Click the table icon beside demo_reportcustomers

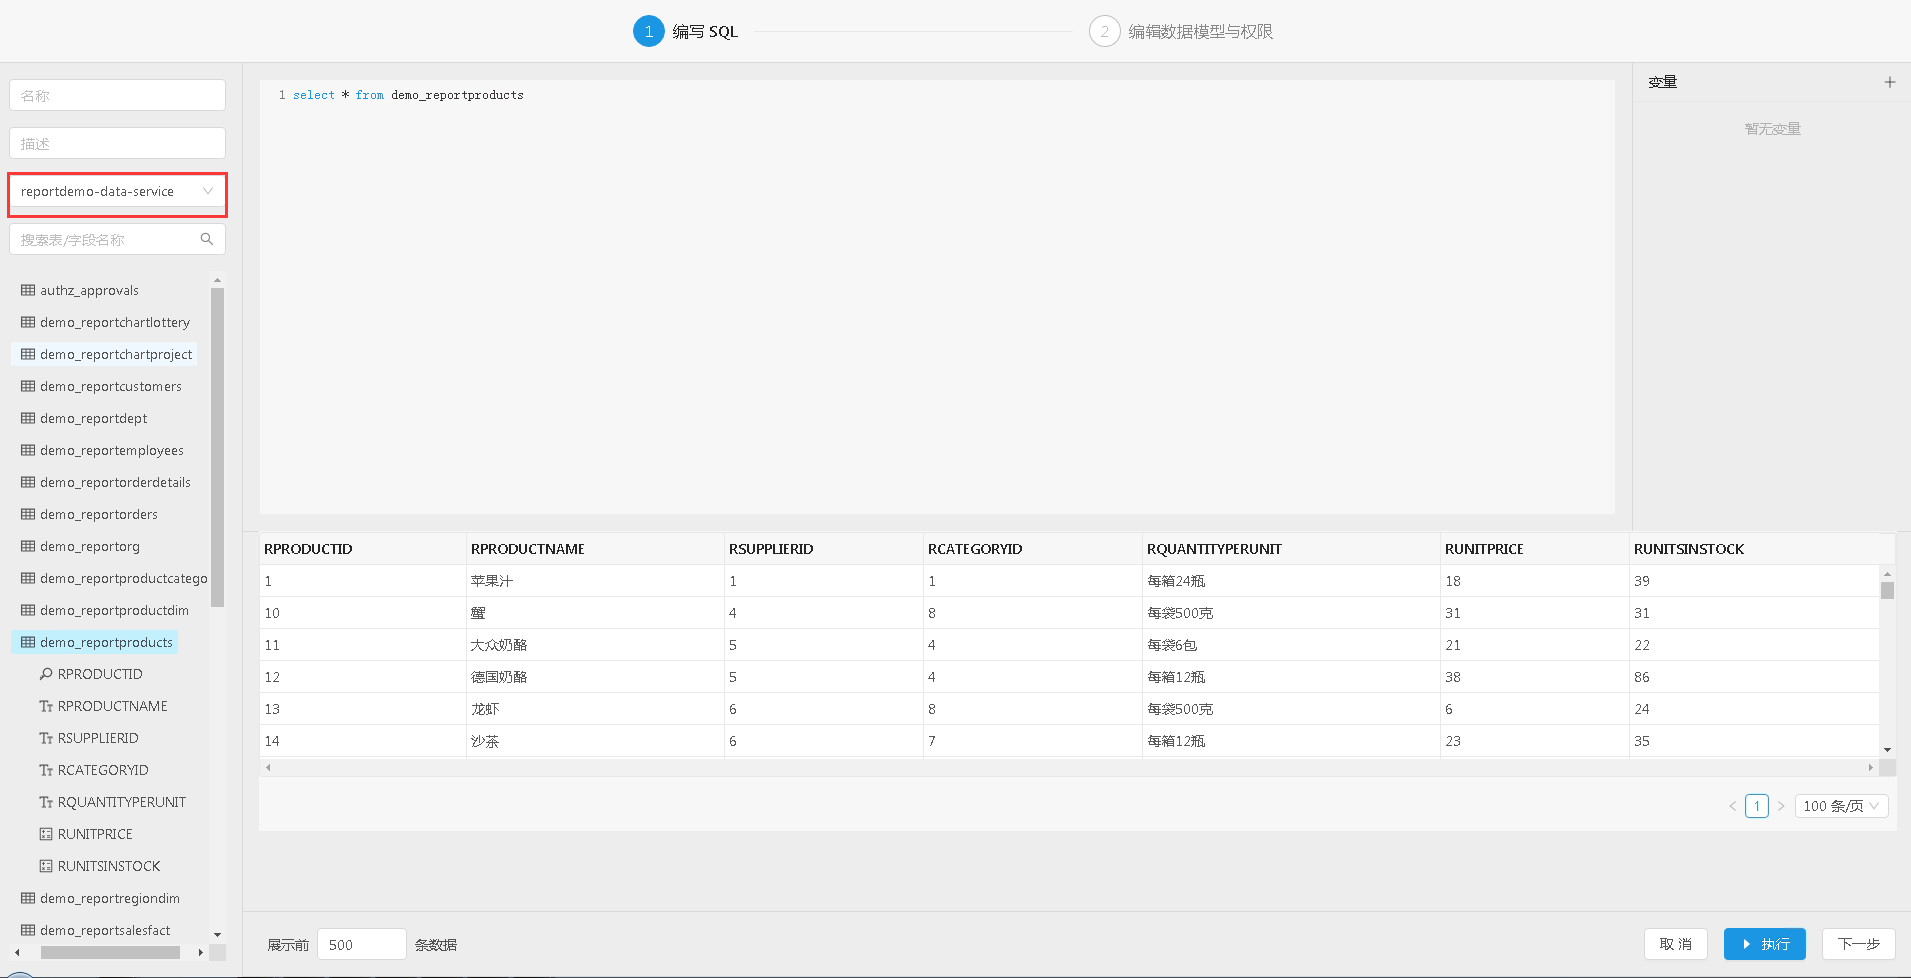pos(28,386)
